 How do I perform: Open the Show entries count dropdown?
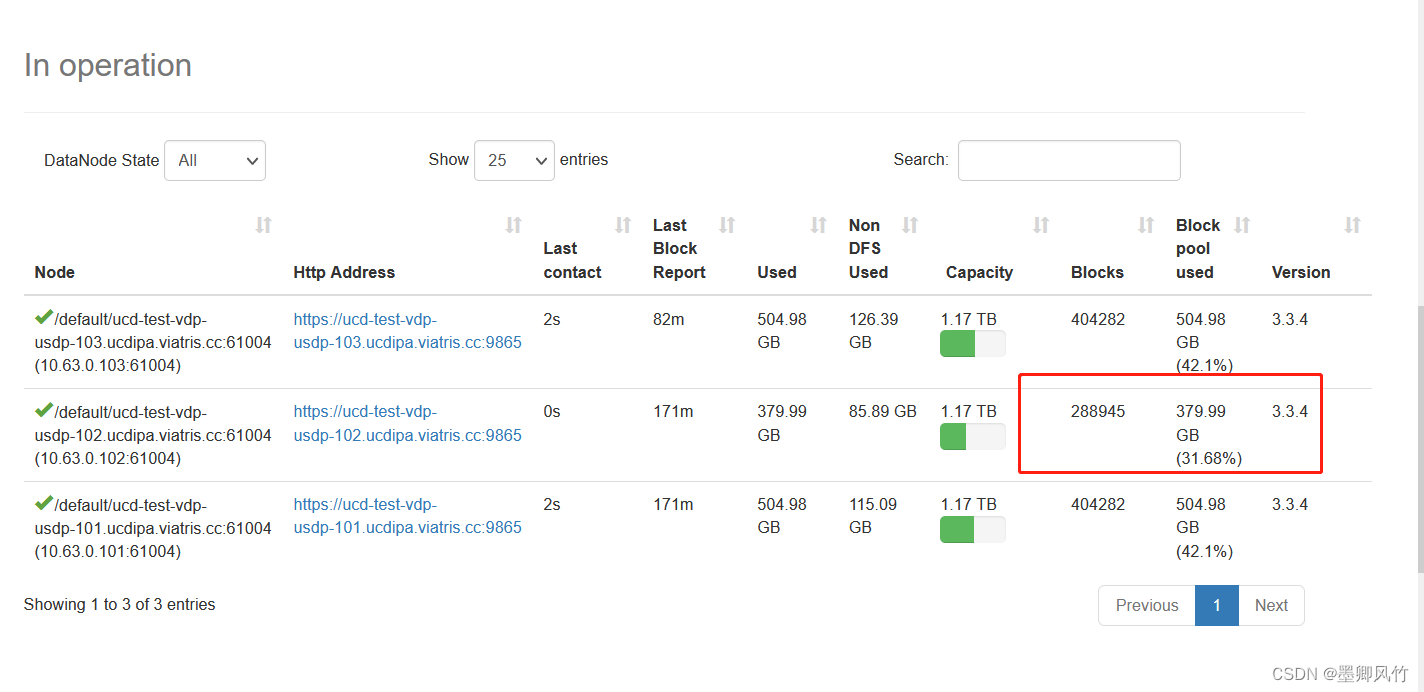click(x=514, y=160)
